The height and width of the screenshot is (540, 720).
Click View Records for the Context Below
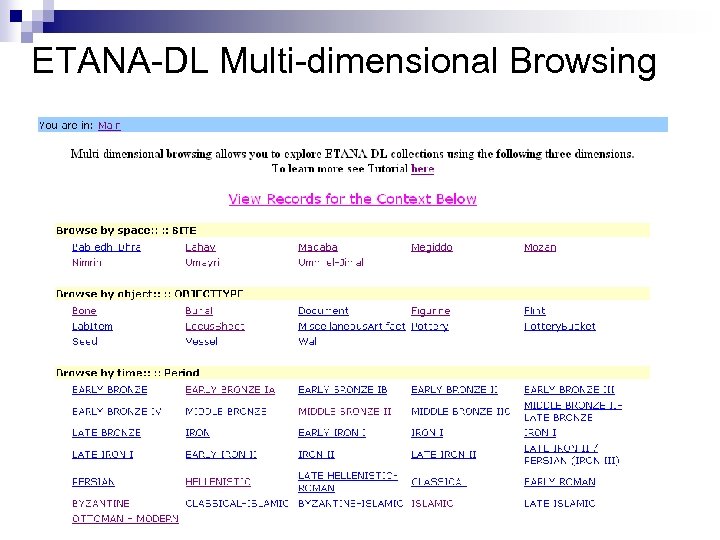coord(353,199)
